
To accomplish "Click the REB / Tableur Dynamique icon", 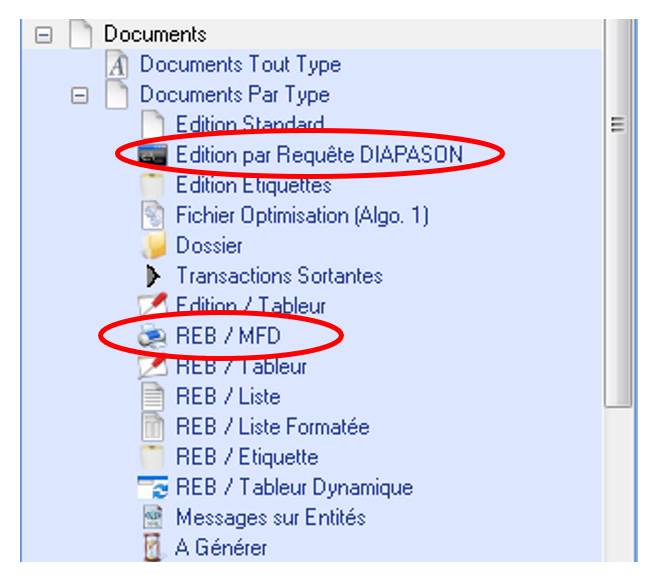I will coord(152,488).
